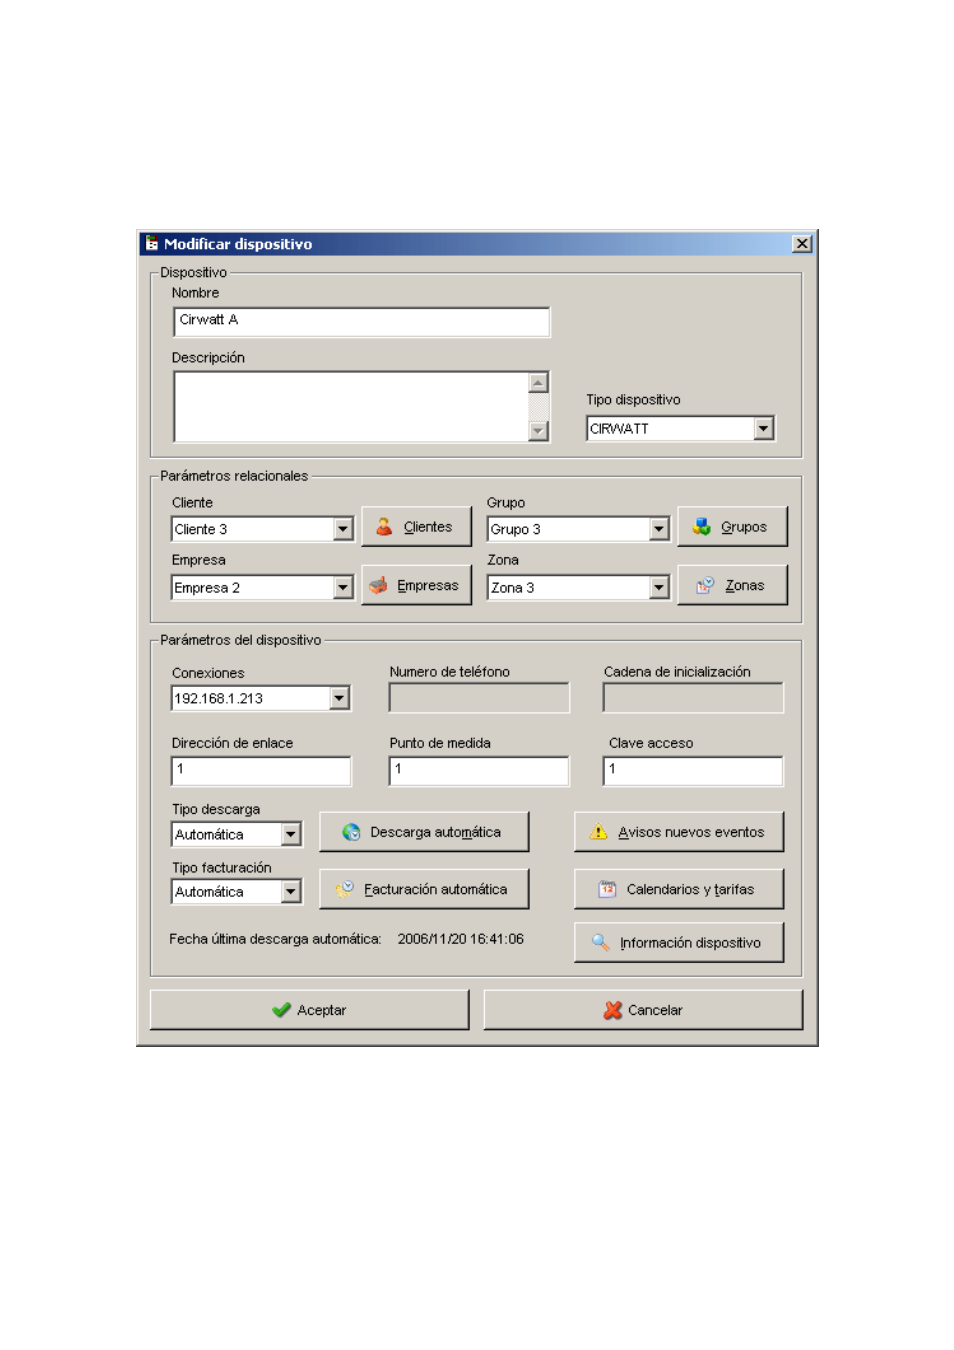
Task: Open the Zonas editor button
Action: 732,586
